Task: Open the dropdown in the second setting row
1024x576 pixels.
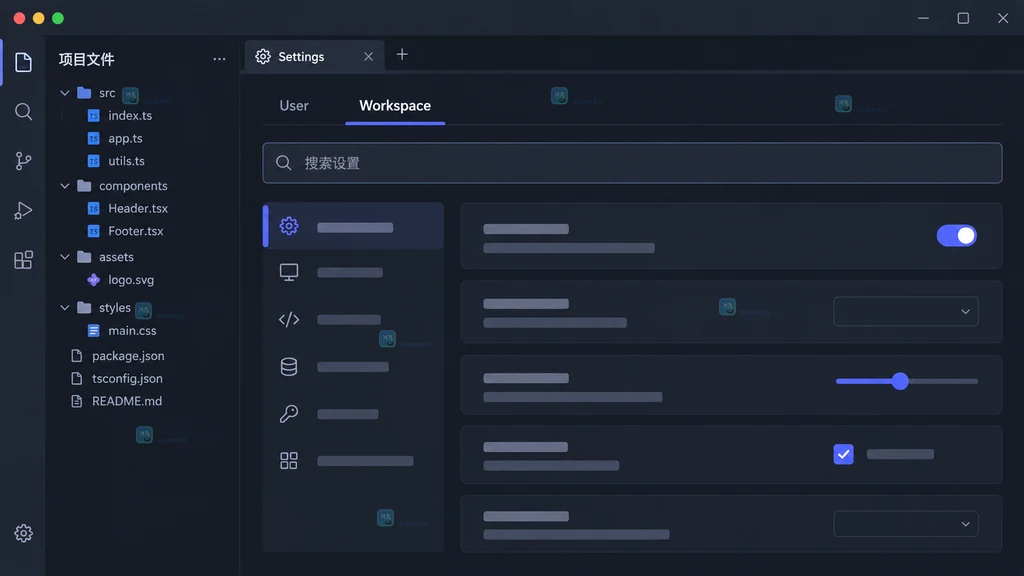Action: (x=906, y=312)
